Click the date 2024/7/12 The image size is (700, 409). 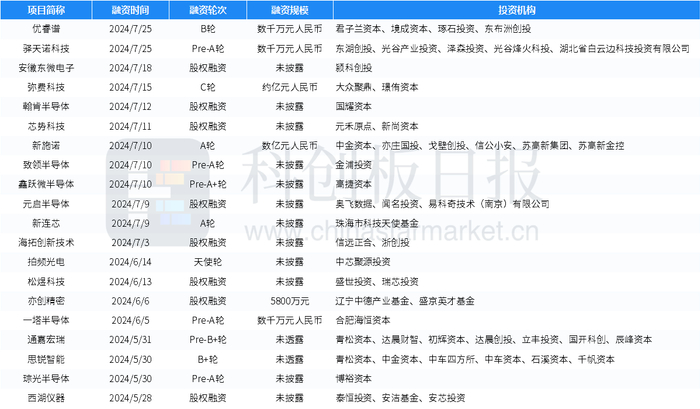tap(130, 106)
